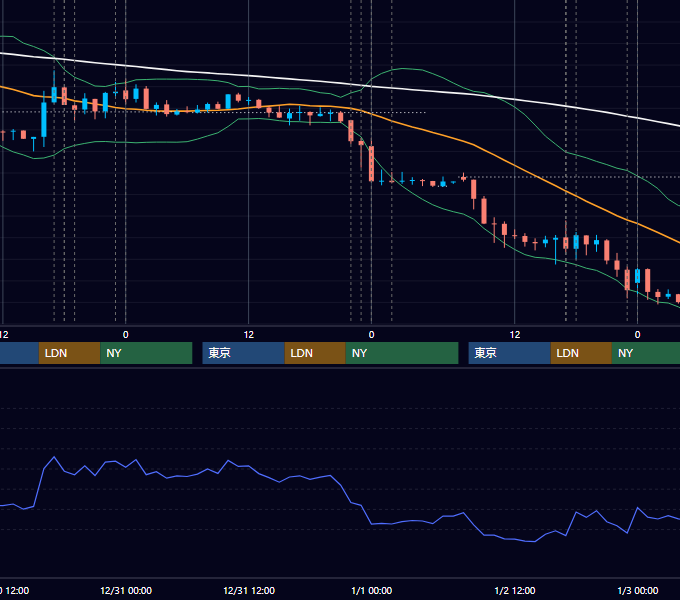Select the 東京 session bar ending near 12/31 12:00

click(243, 353)
